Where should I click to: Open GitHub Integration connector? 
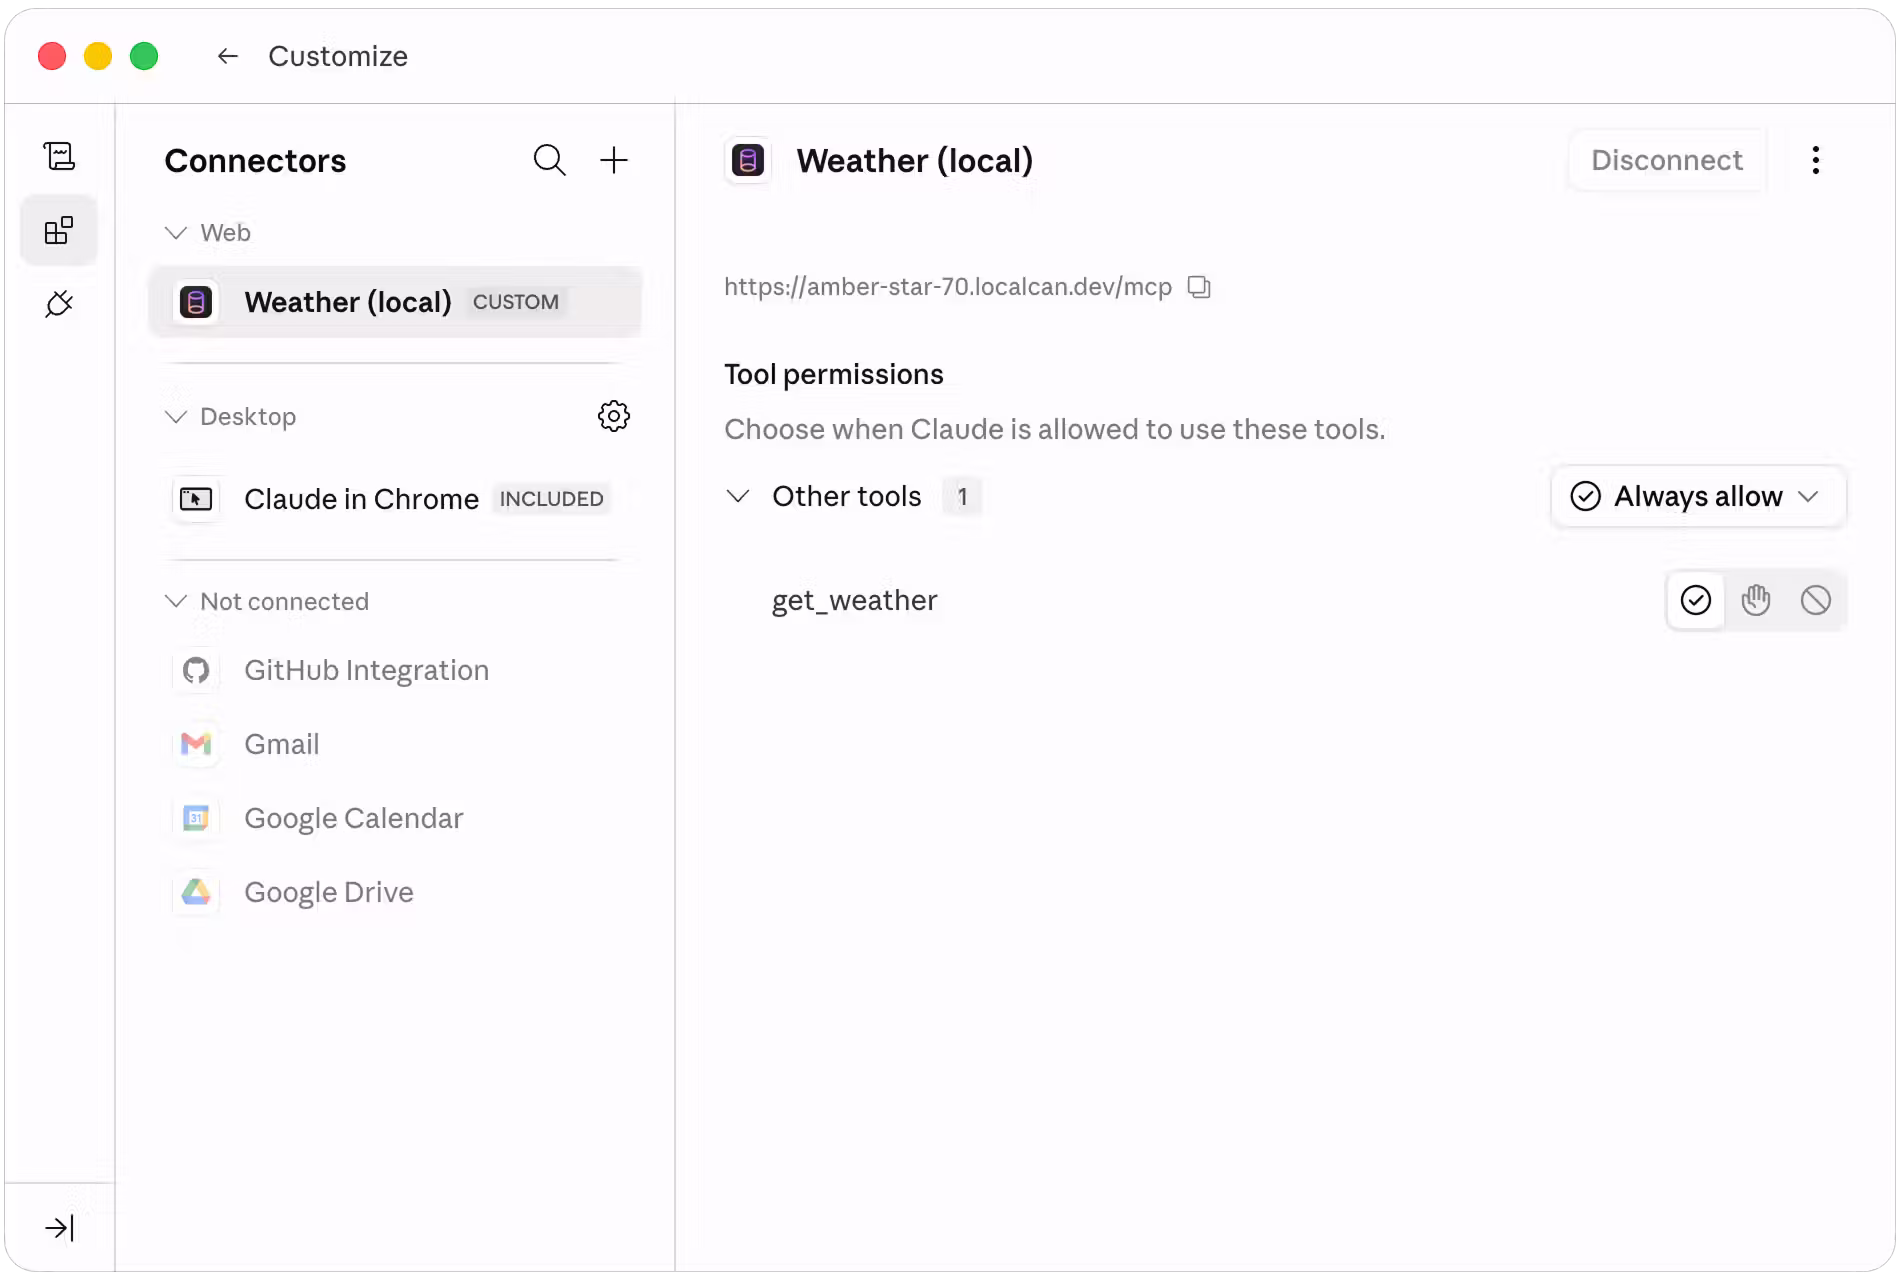(396, 670)
